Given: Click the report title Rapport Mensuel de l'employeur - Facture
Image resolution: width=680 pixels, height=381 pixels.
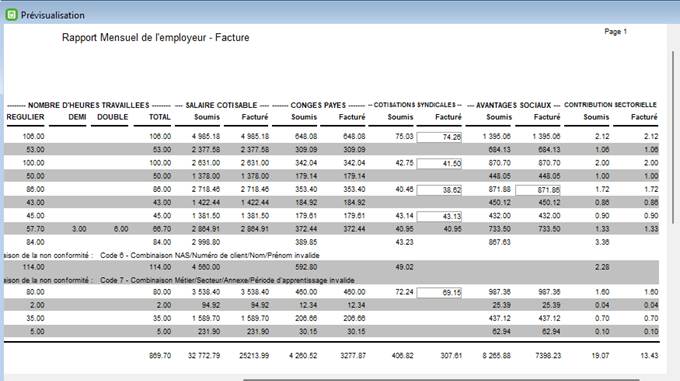Looking at the screenshot, I should 156,38.
